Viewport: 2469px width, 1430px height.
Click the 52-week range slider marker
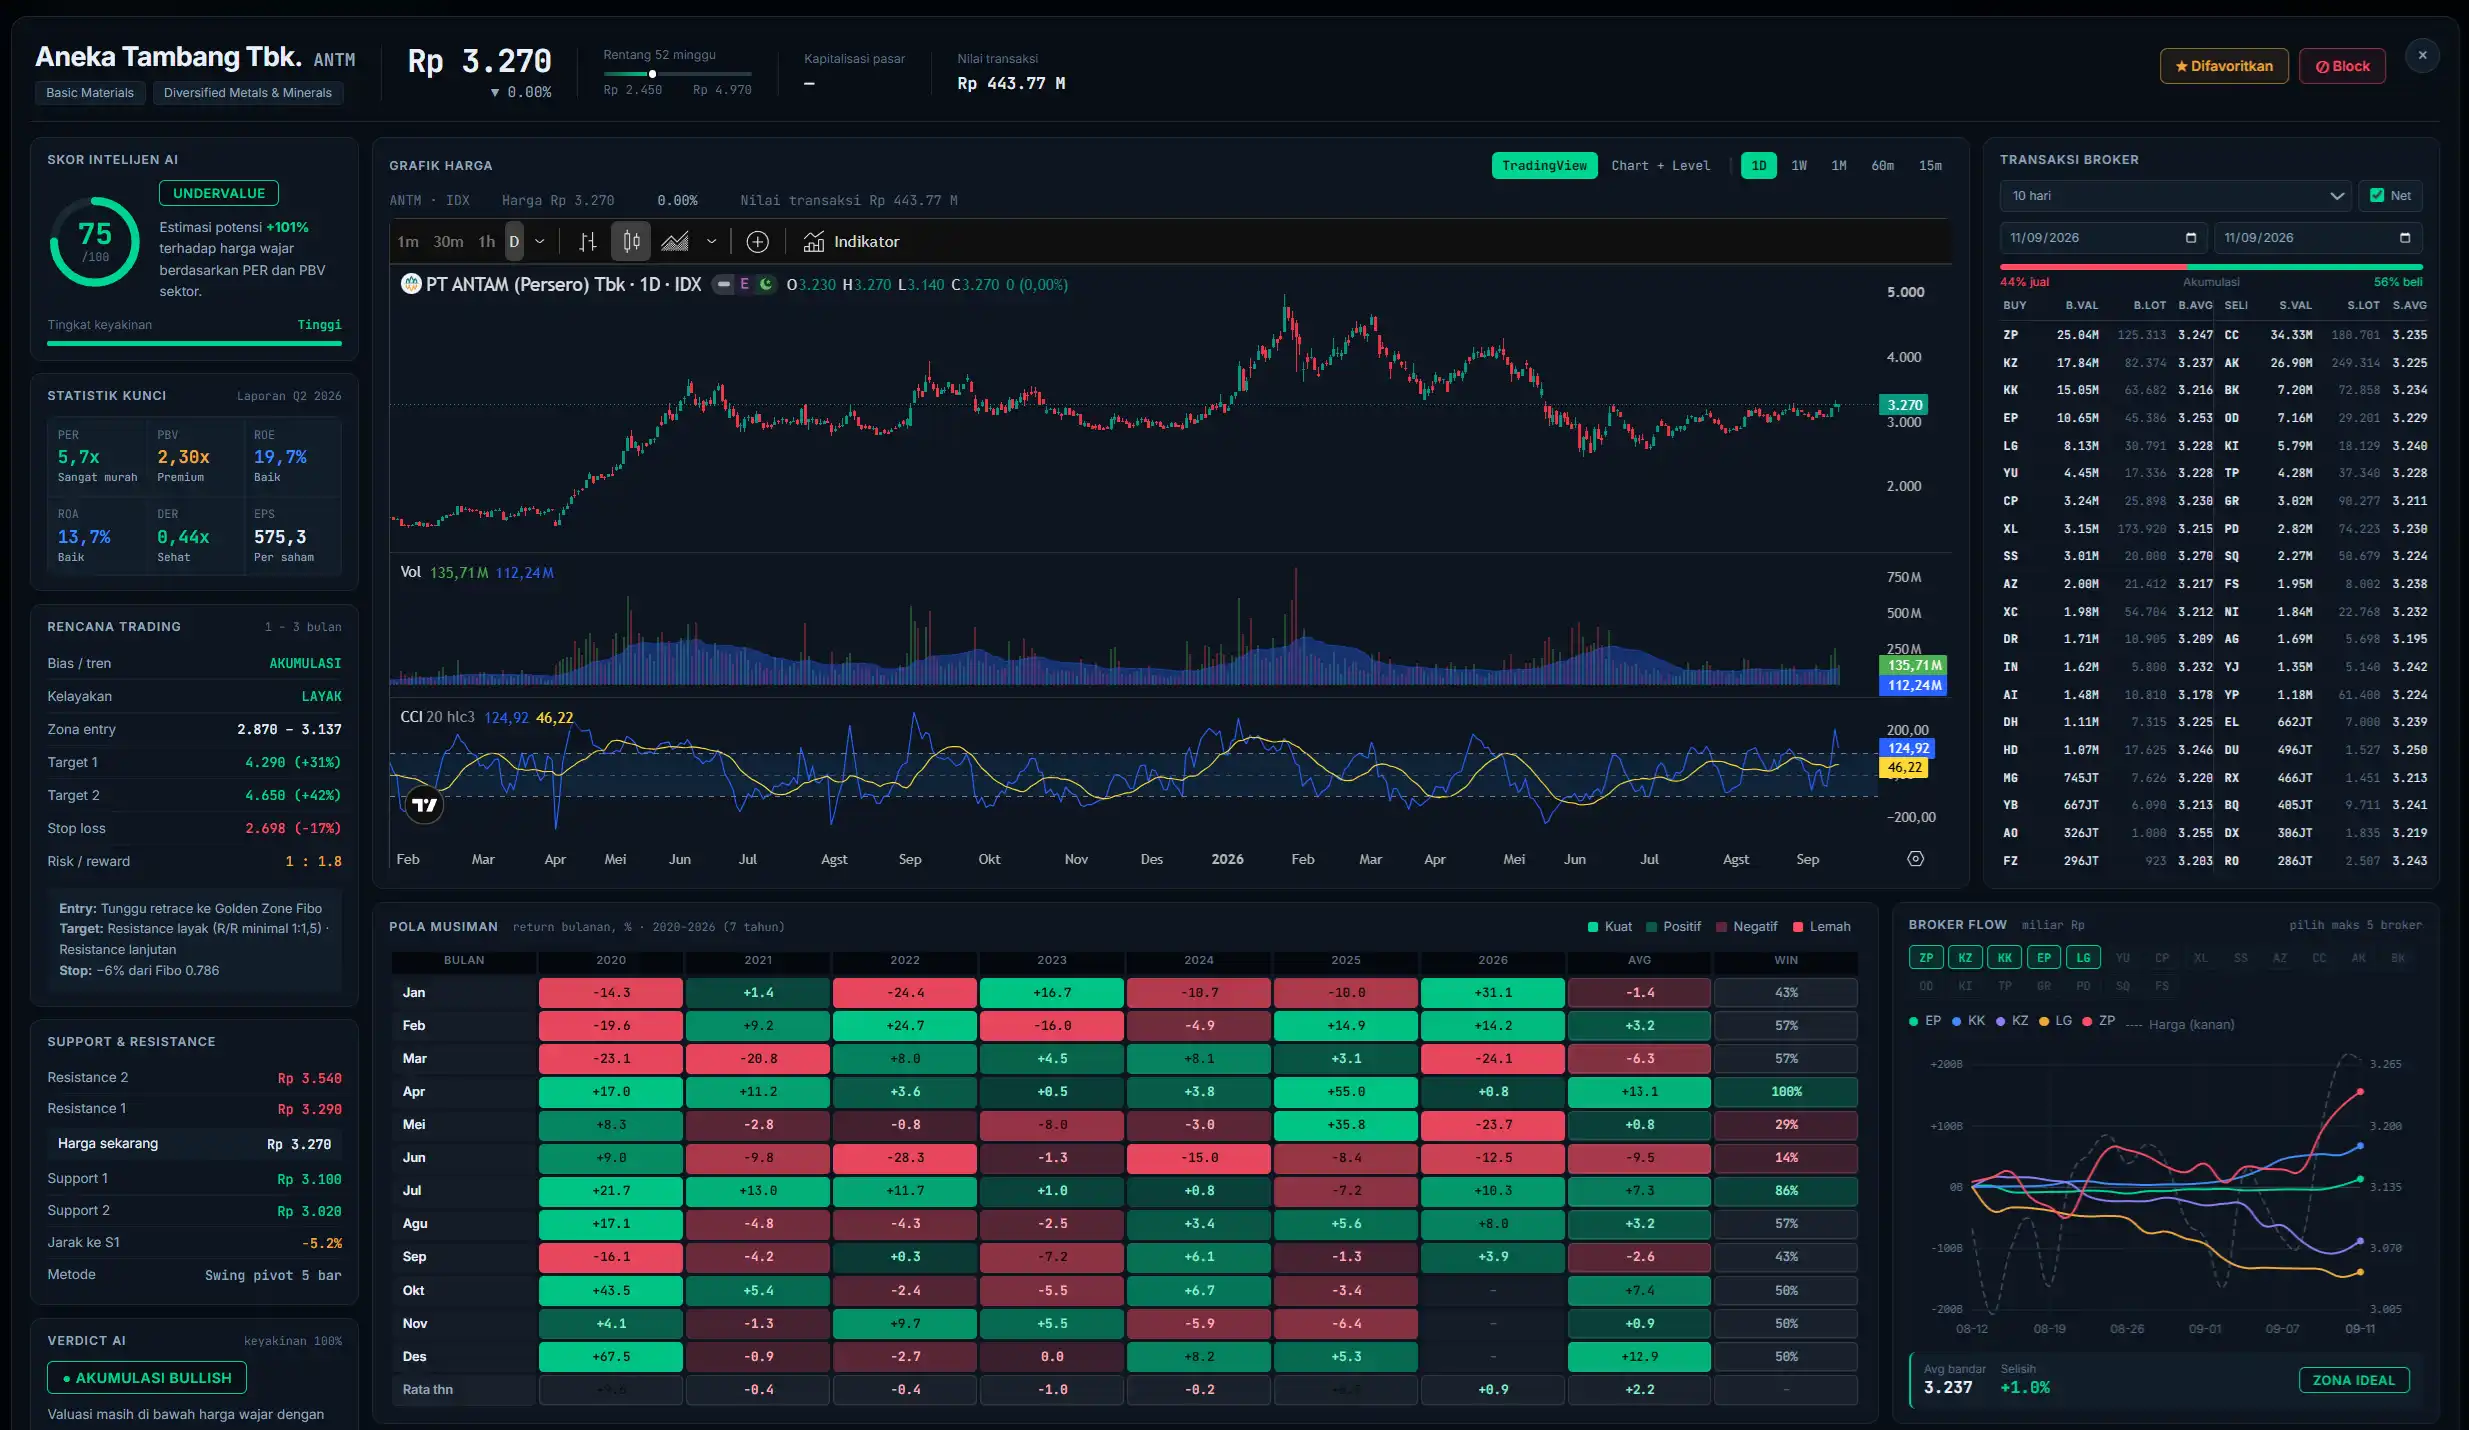click(652, 74)
